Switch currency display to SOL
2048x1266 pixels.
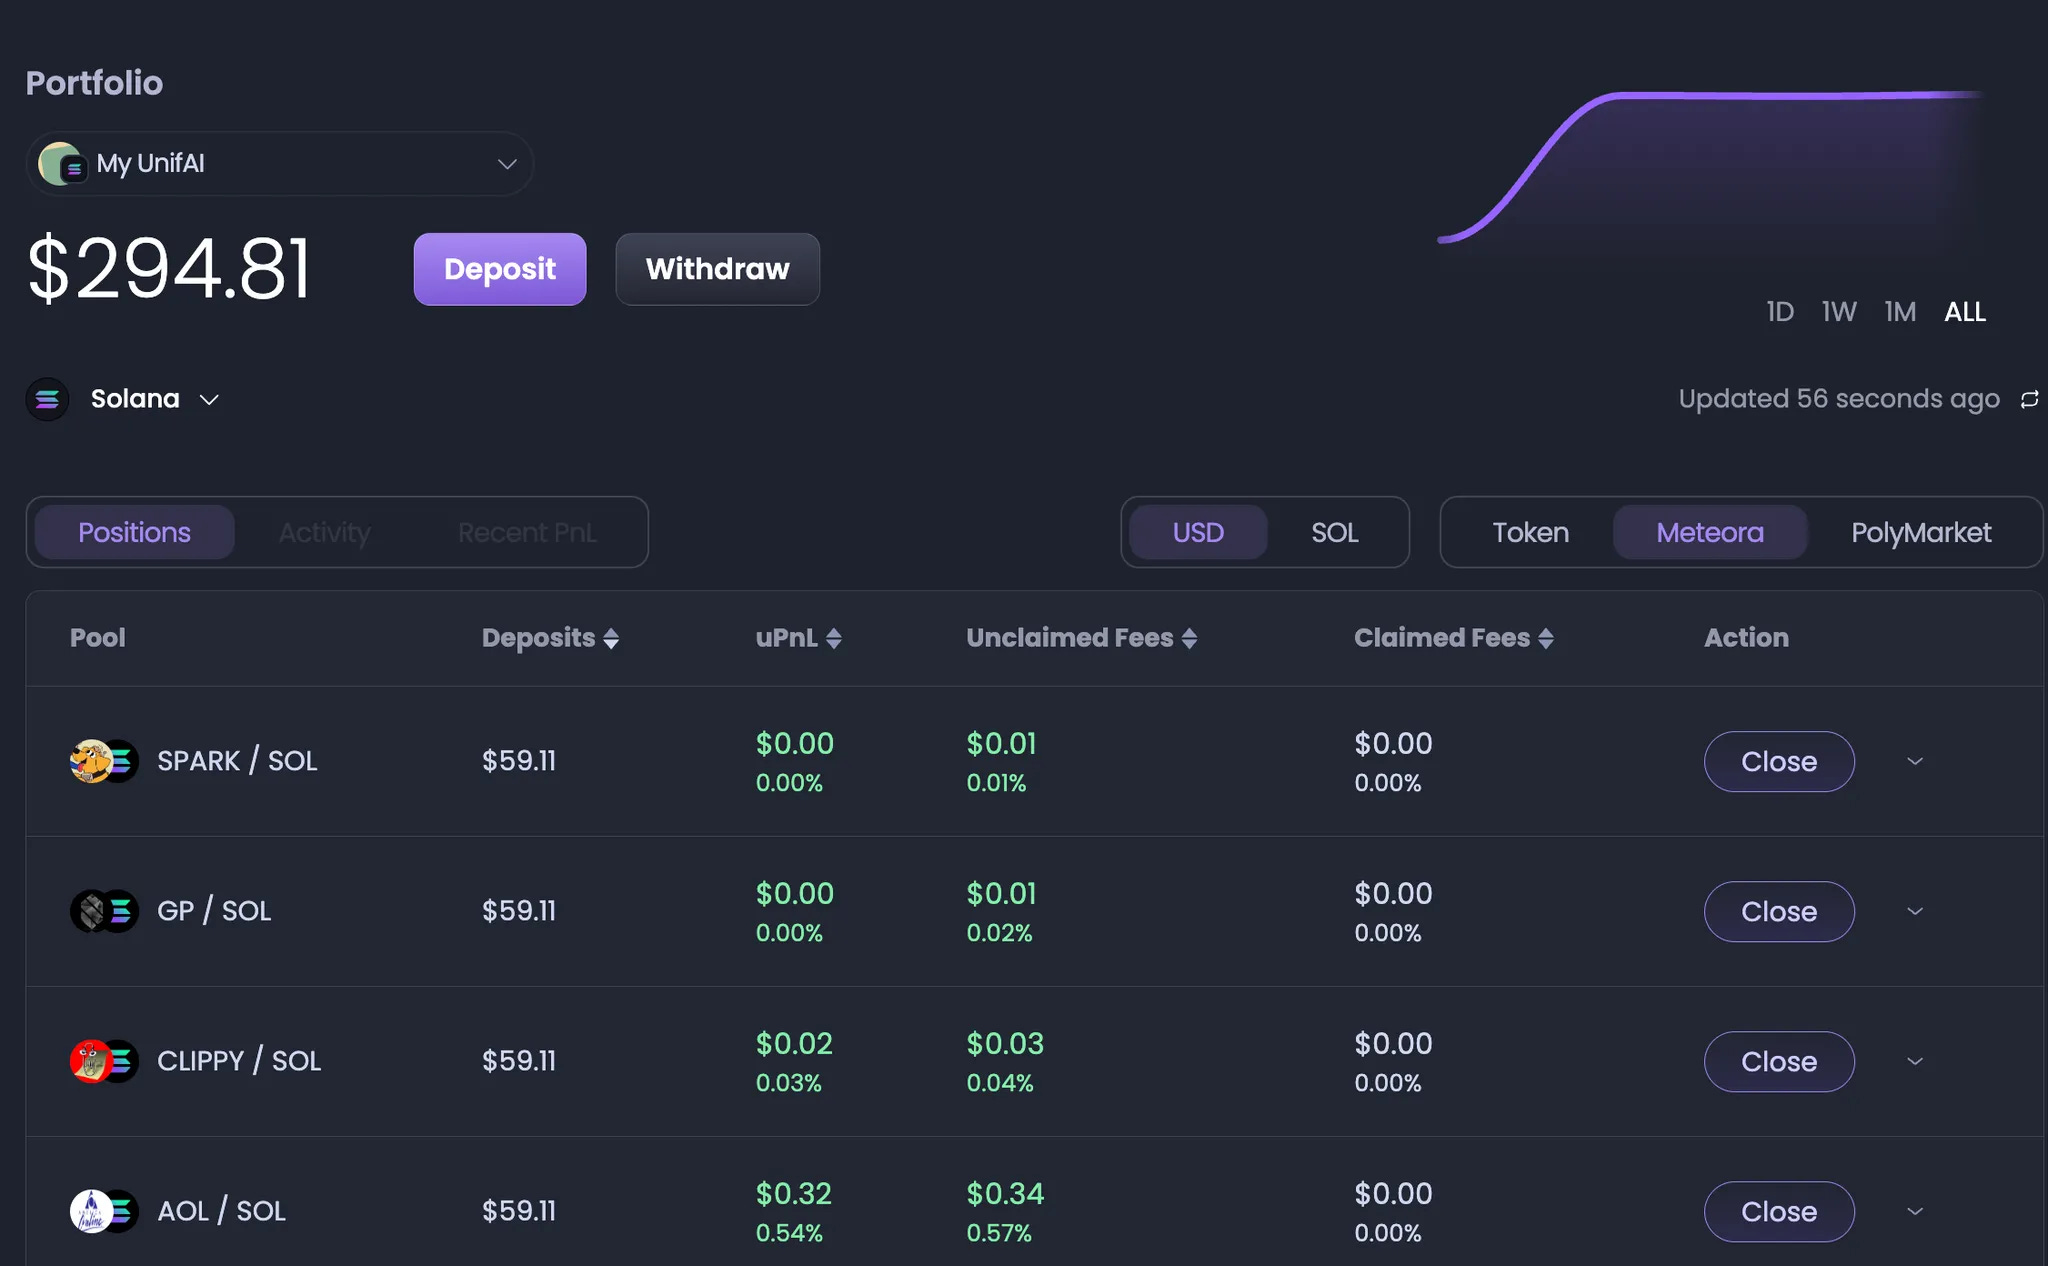click(x=1334, y=533)
